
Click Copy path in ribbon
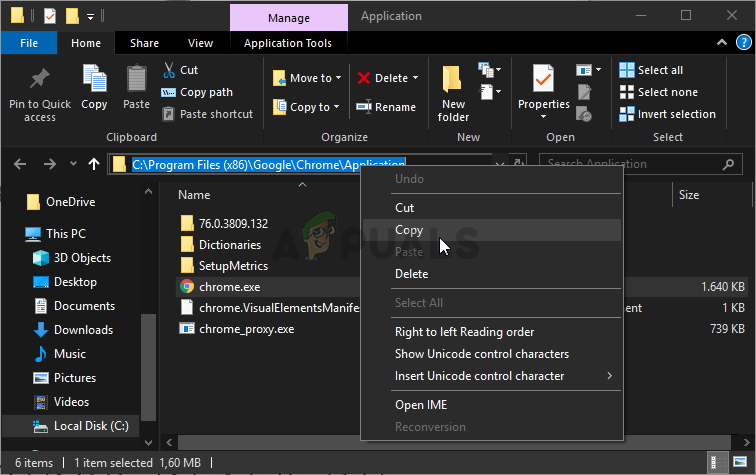pyautogui.click(x=197, y=92)
